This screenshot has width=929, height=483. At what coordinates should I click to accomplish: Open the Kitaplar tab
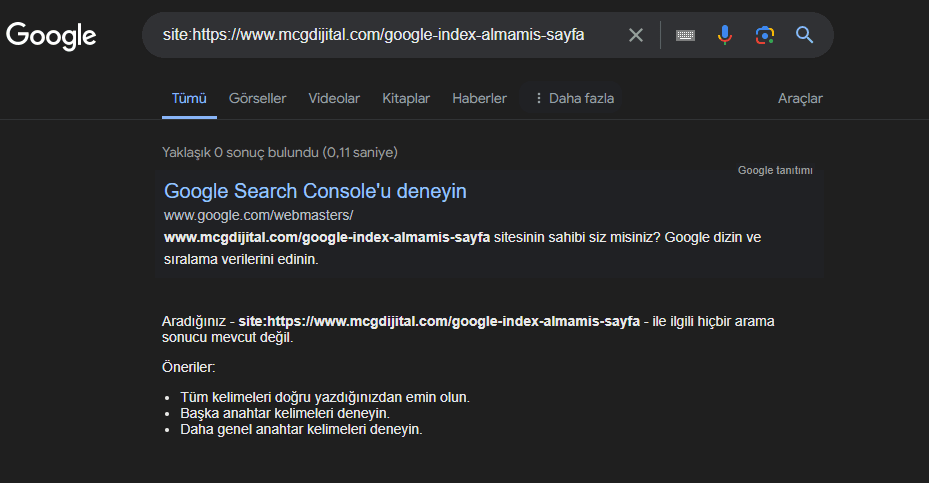(406, 98)
